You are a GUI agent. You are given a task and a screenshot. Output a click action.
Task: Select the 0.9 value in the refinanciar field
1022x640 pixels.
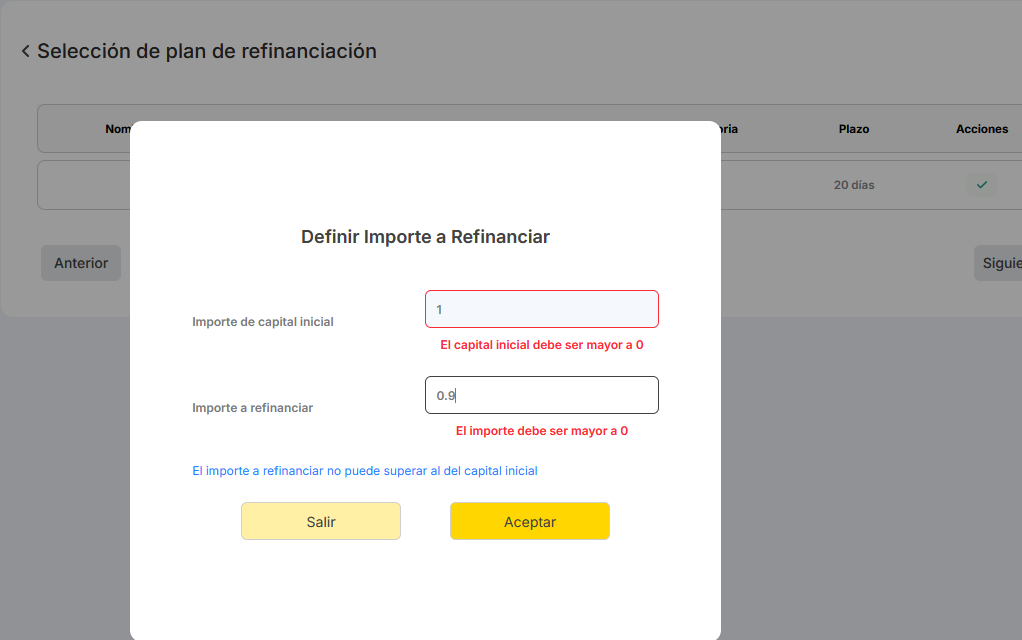click(445, 395)
